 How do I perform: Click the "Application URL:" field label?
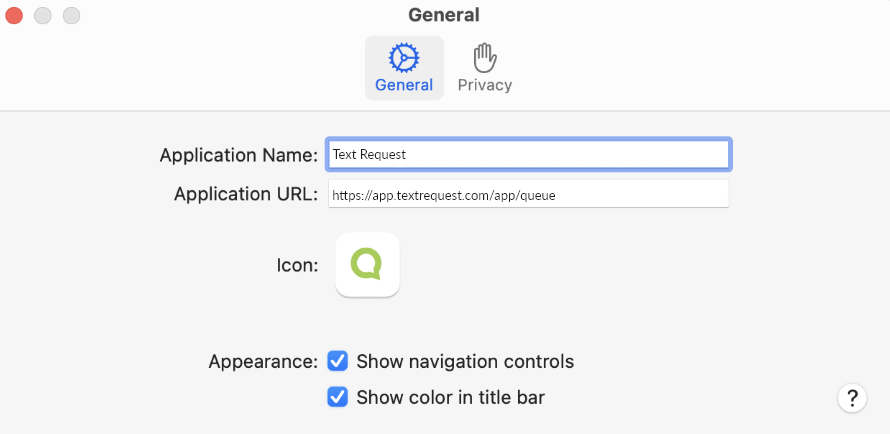[246, 194]
